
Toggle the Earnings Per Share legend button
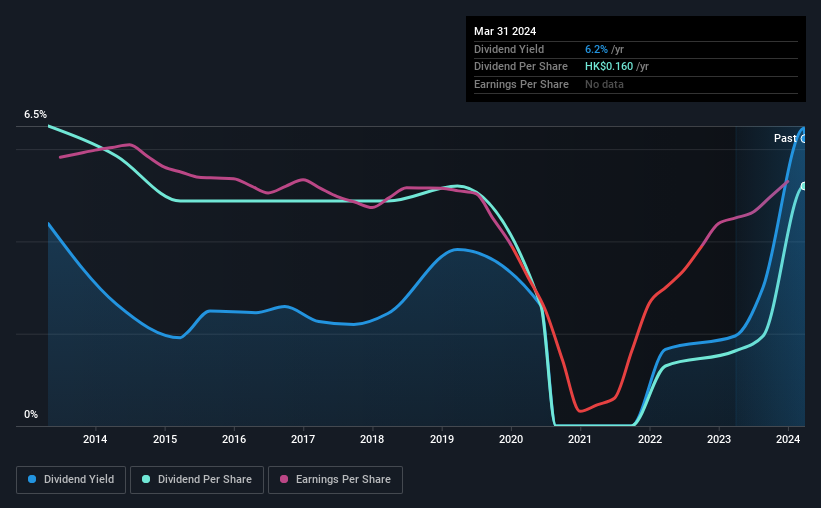[335, 480]
